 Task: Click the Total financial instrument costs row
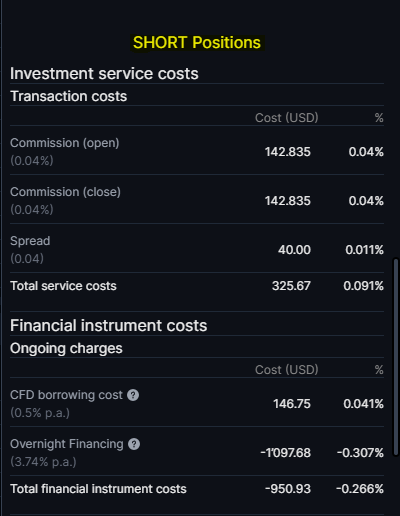pos(197,489)
